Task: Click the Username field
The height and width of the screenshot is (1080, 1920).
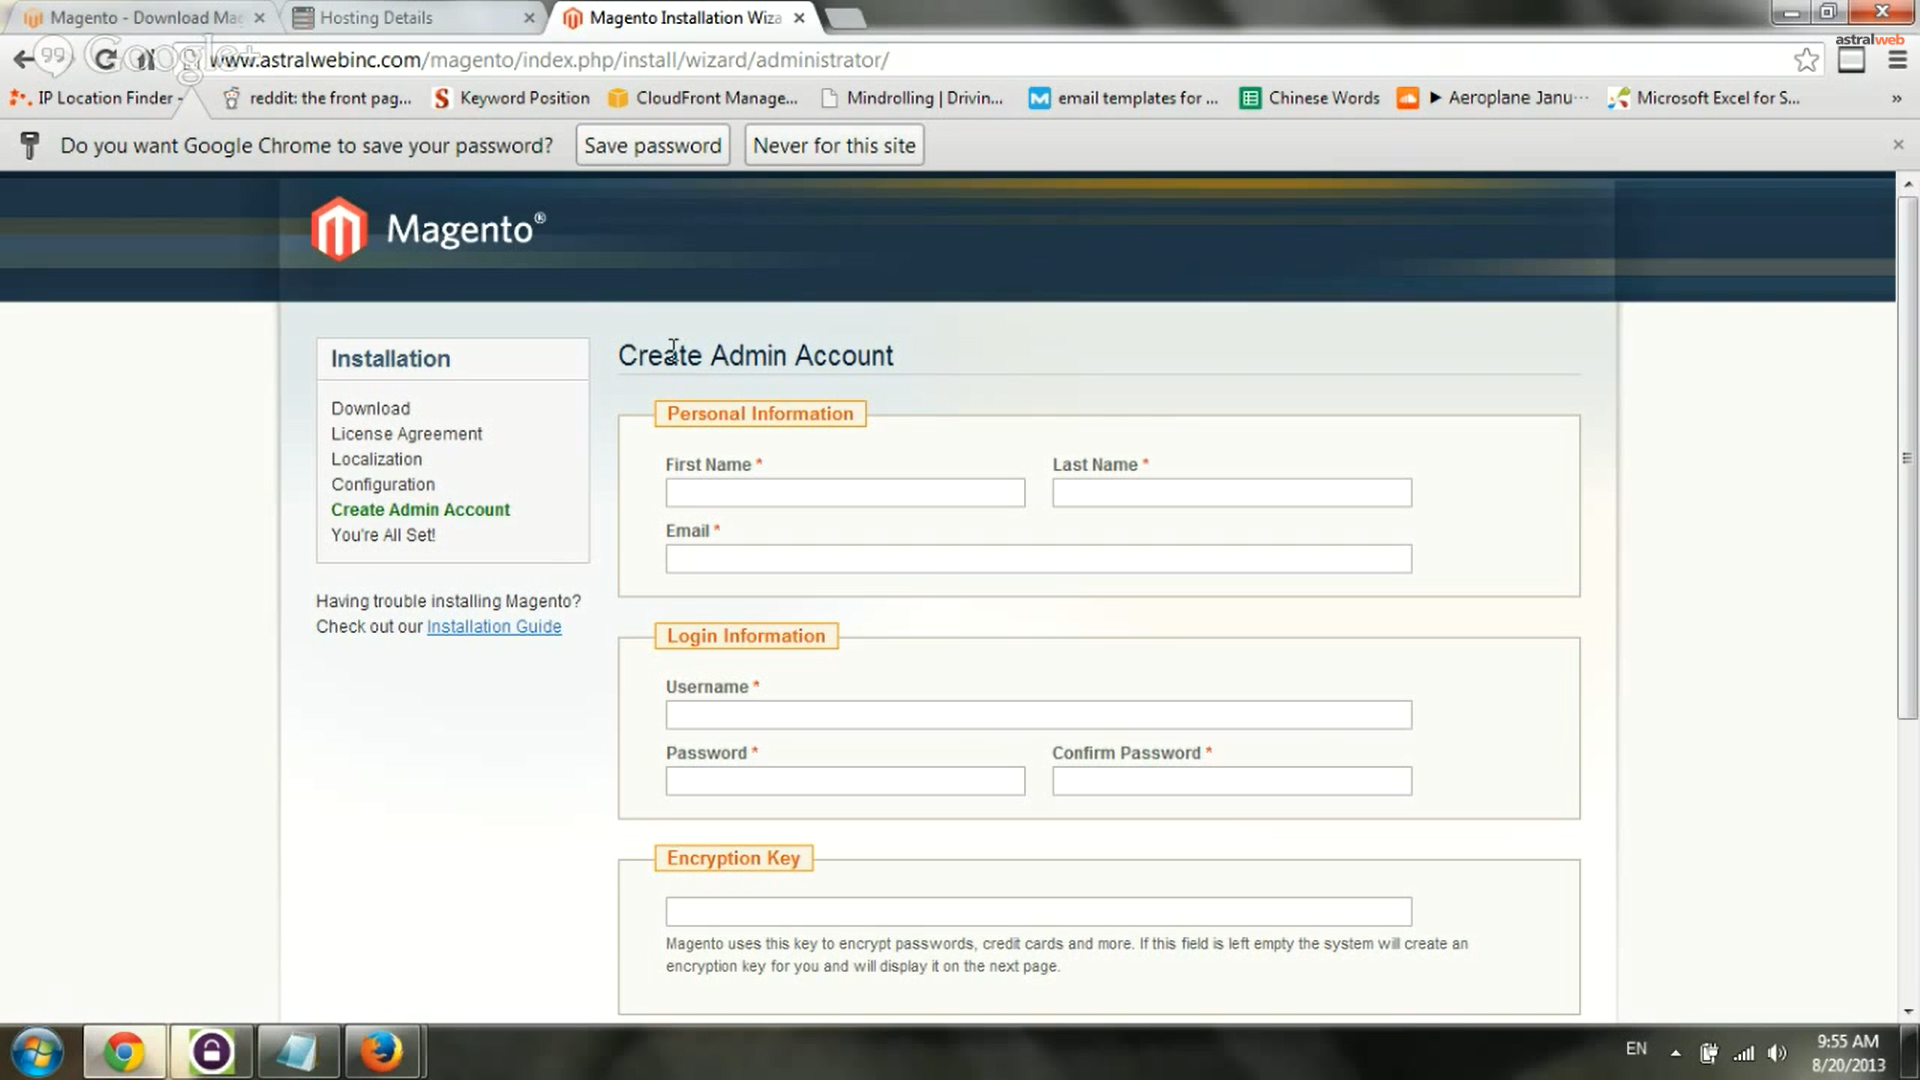Action: (x=1039, y=715)
